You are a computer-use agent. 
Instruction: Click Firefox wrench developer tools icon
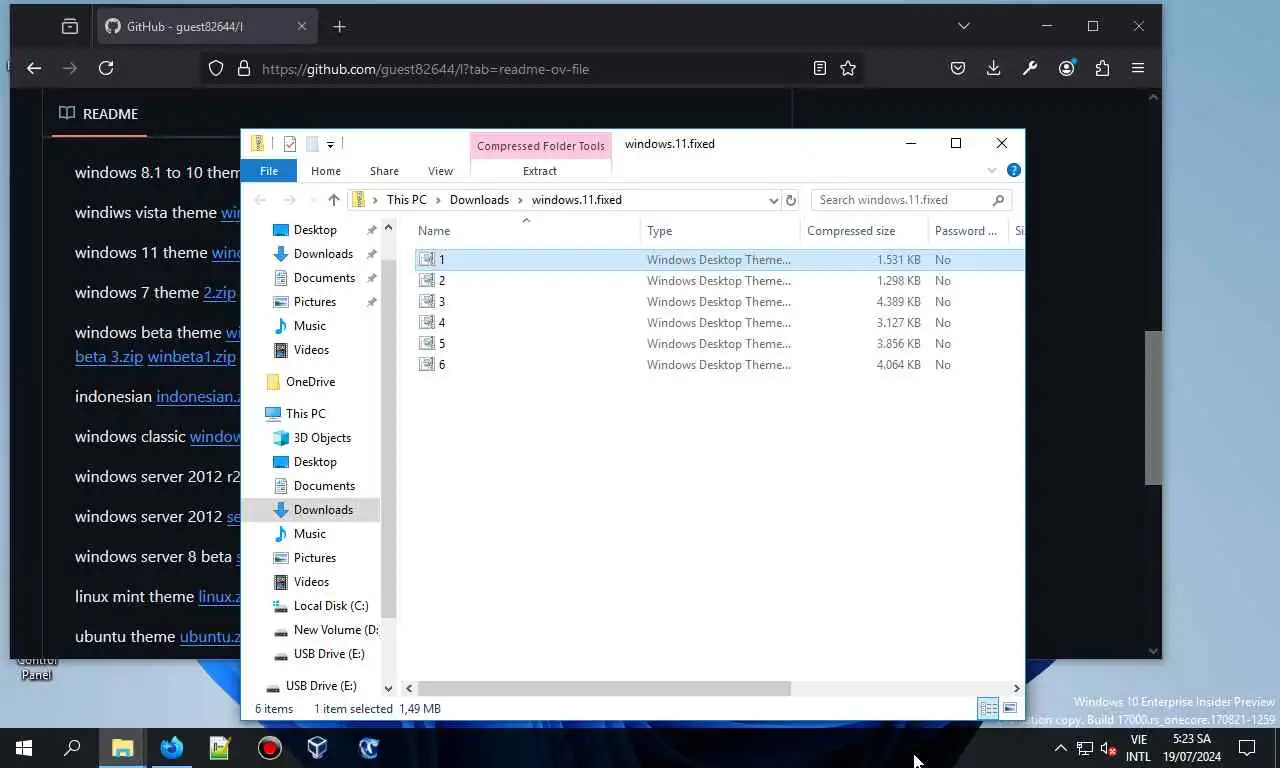pos(1030,68)
